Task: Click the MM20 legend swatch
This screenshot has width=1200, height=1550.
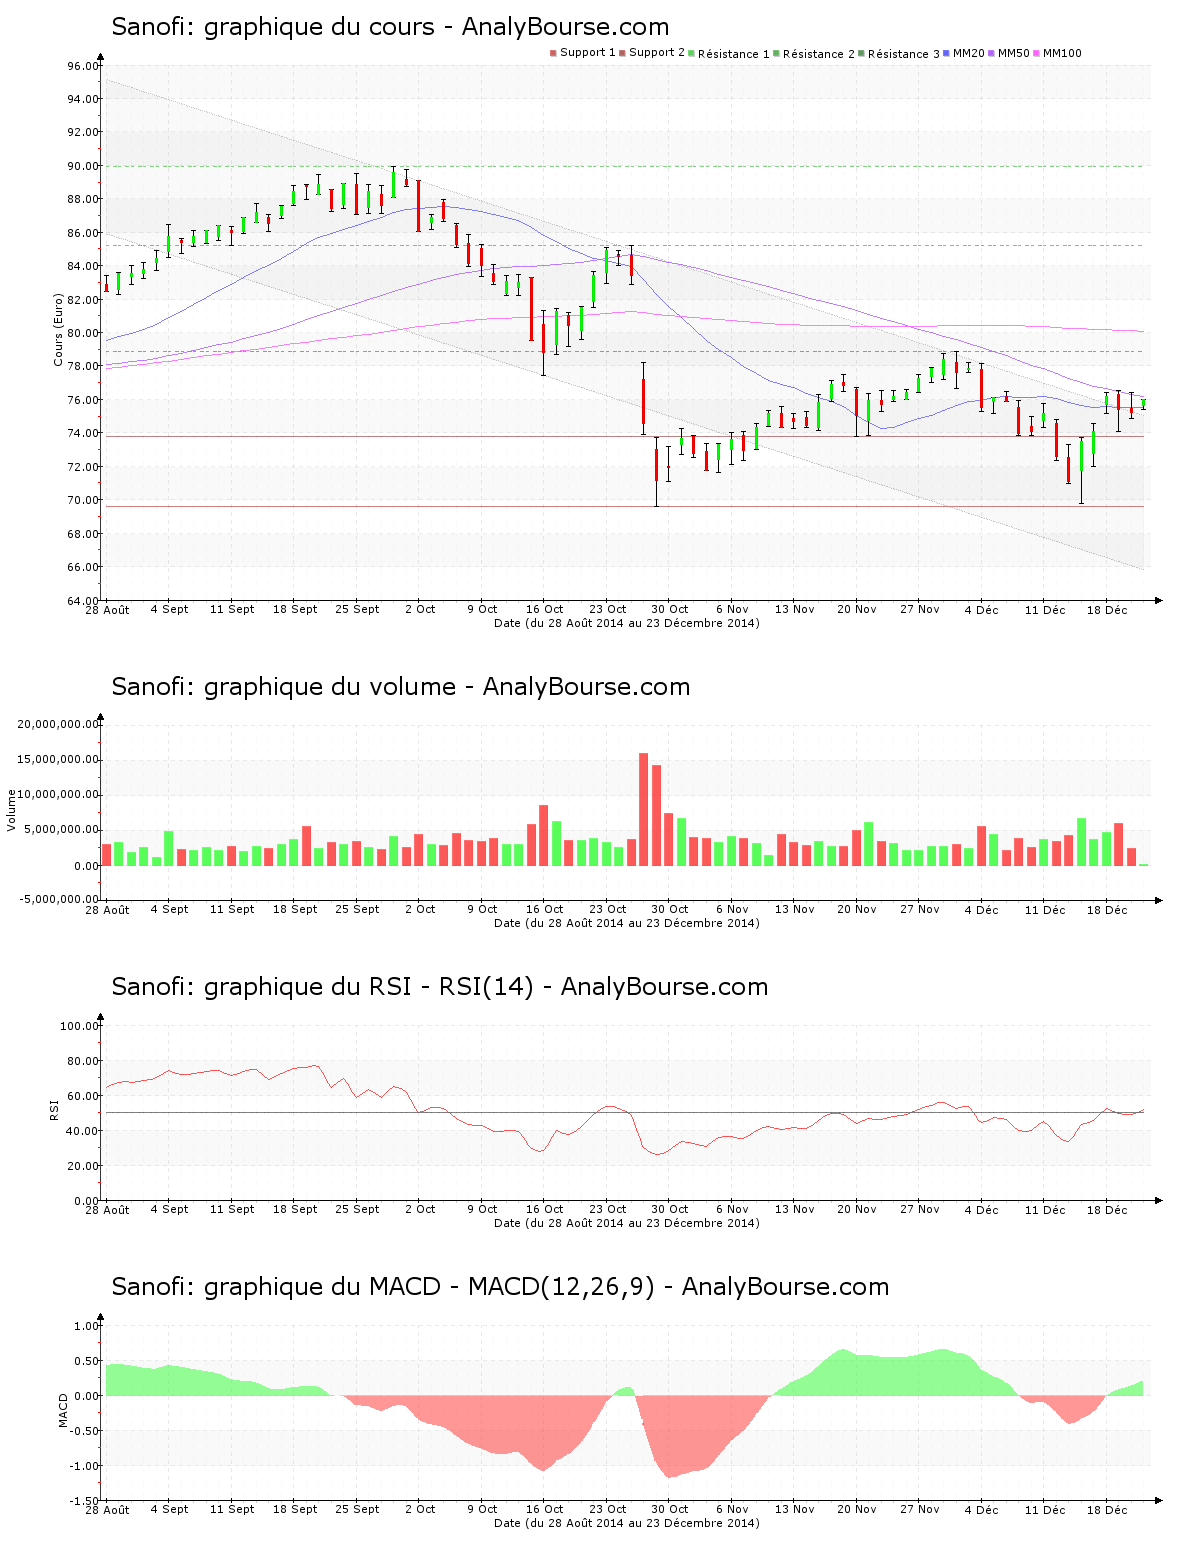Action: tap(946, 53)
